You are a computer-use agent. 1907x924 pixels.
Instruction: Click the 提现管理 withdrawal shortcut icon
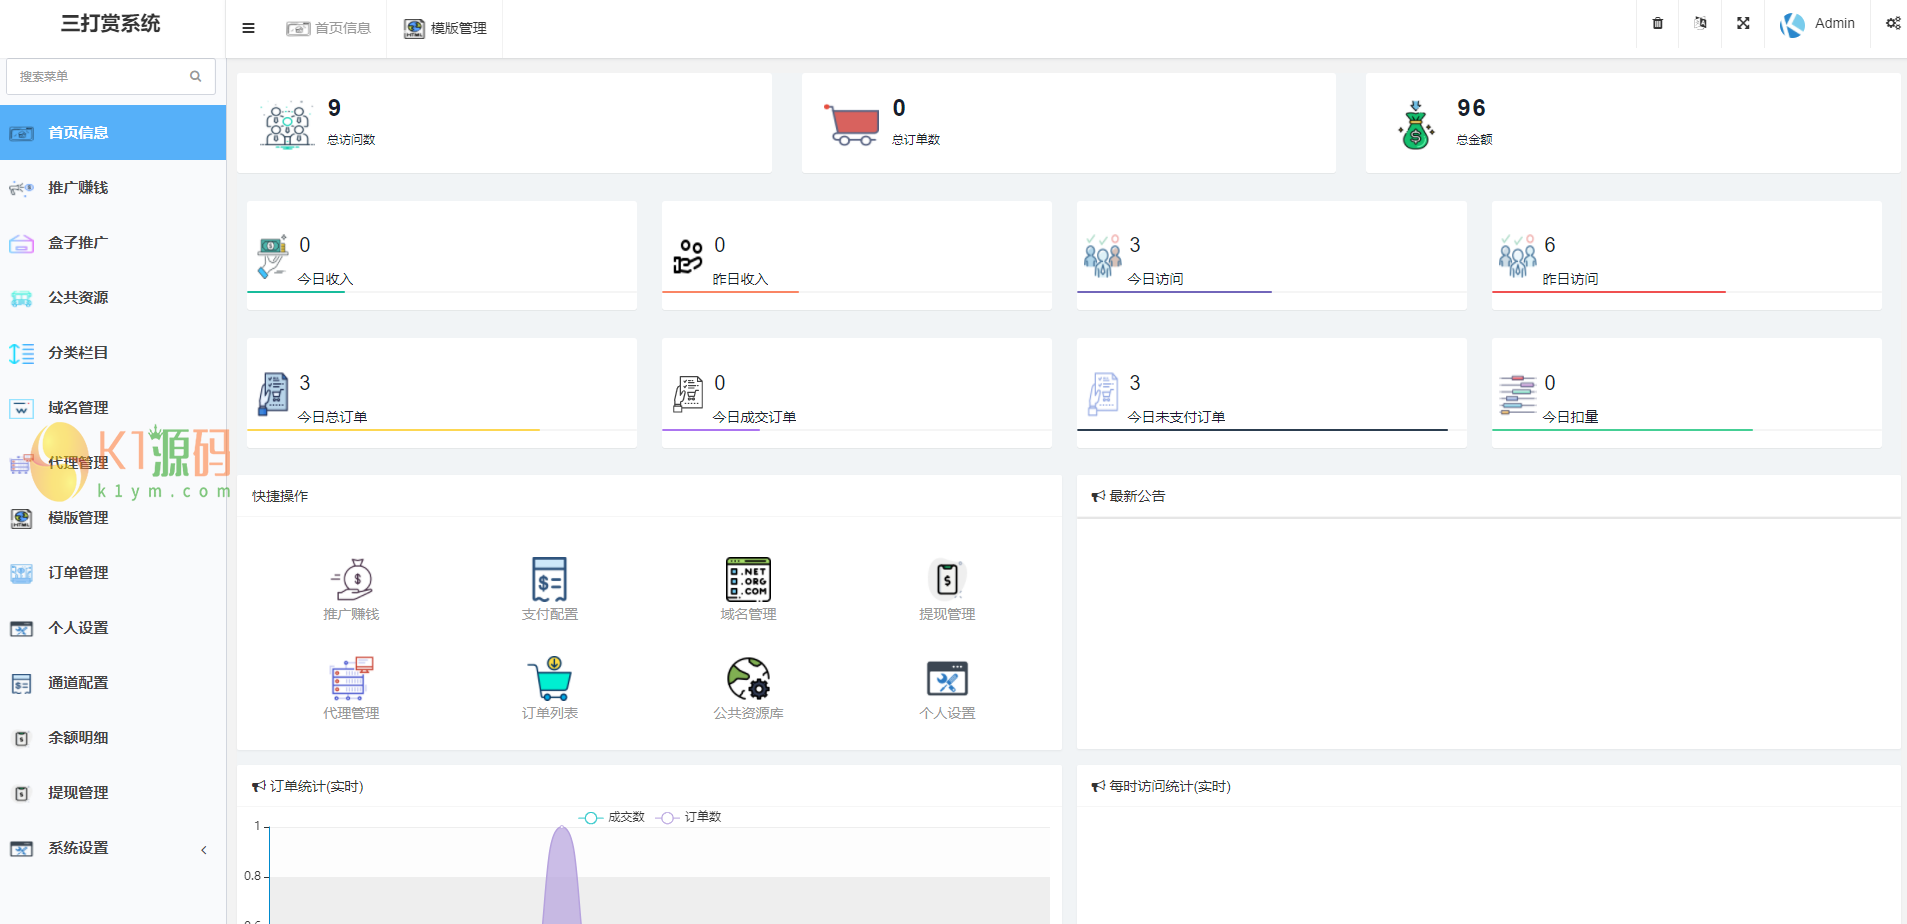coord(947,579)
